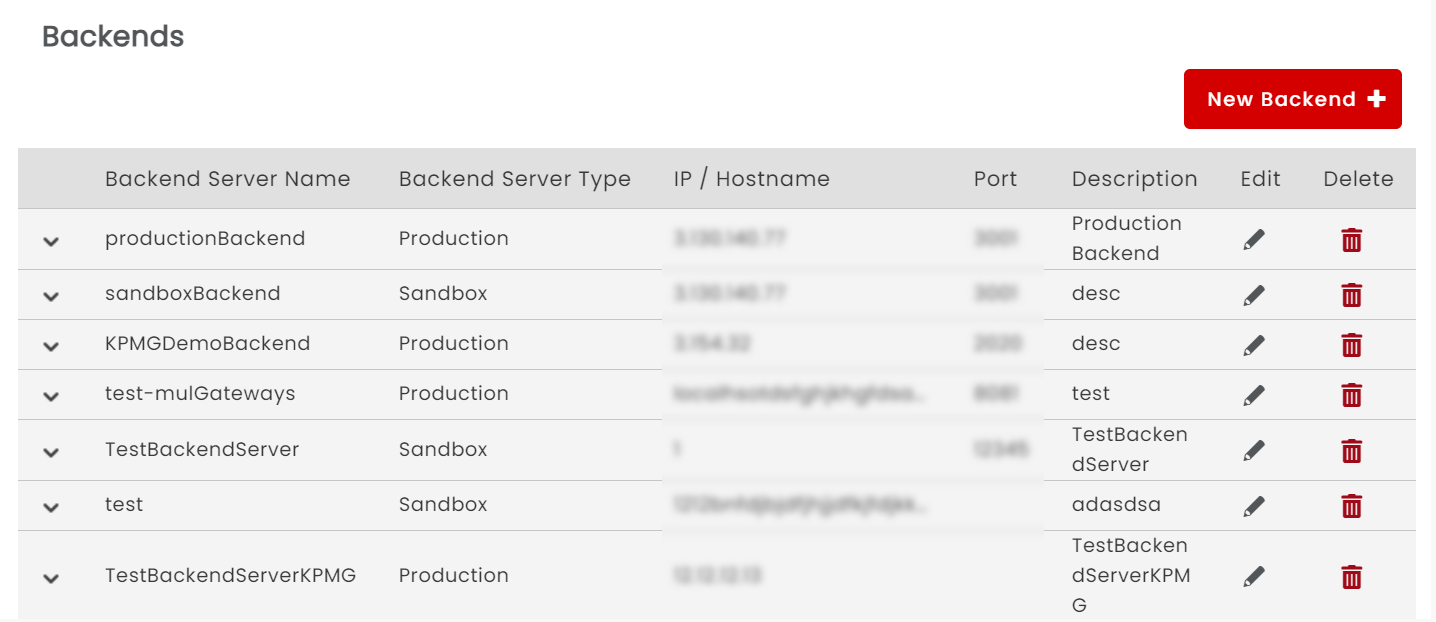1436x622 pixels.
Task: Select the productionBackend name cell
Action: (x=205, y=238)
